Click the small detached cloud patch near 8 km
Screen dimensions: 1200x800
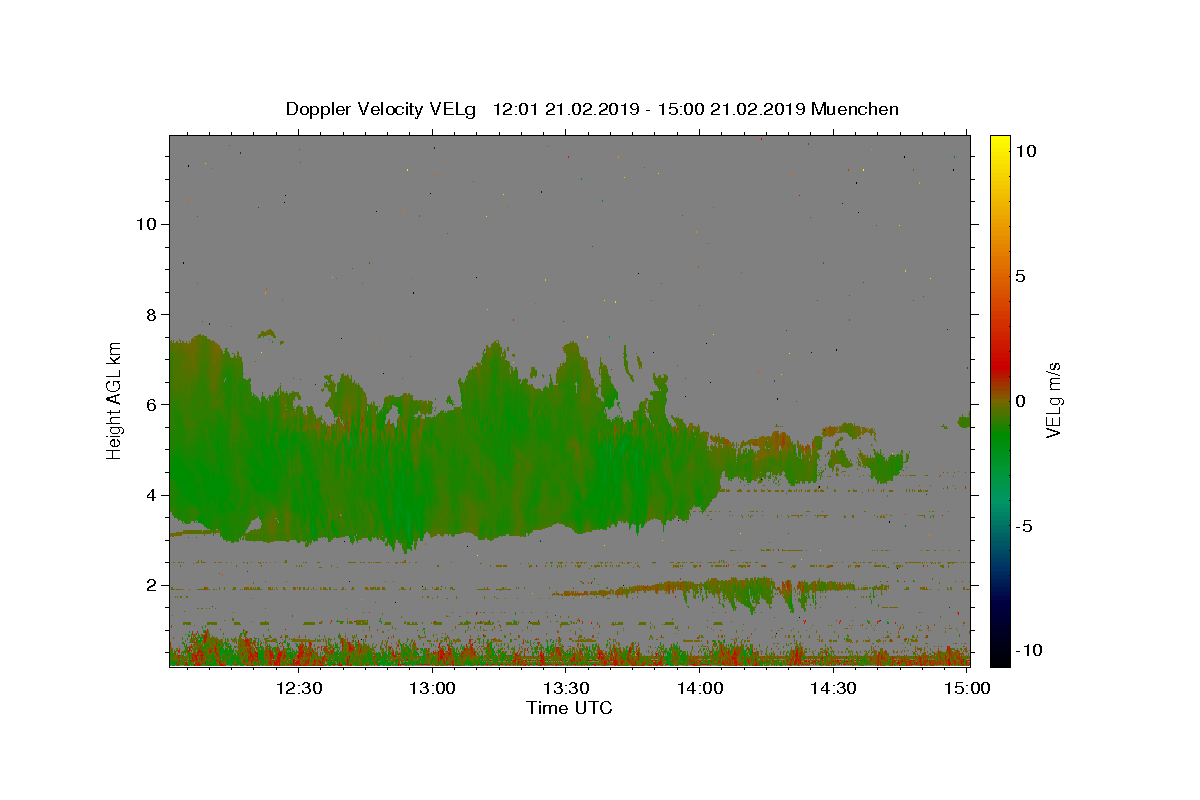267,334
